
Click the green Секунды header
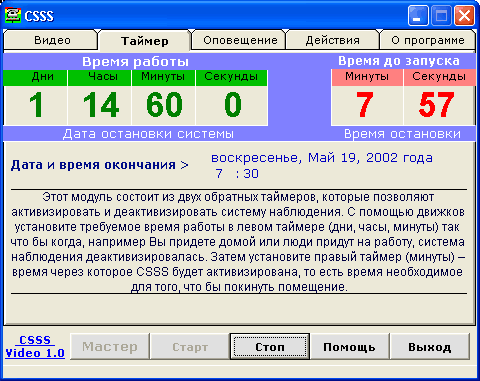click(x=232, y=77)
